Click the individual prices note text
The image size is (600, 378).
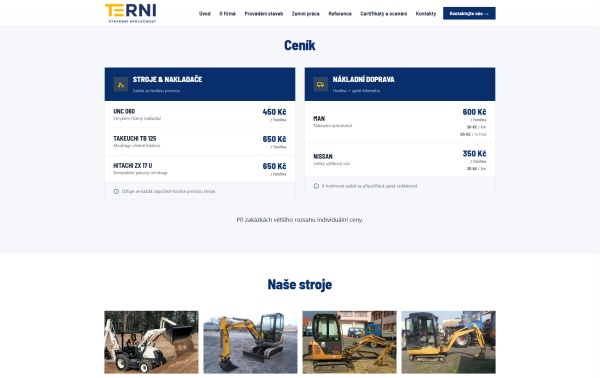(300, 220)
